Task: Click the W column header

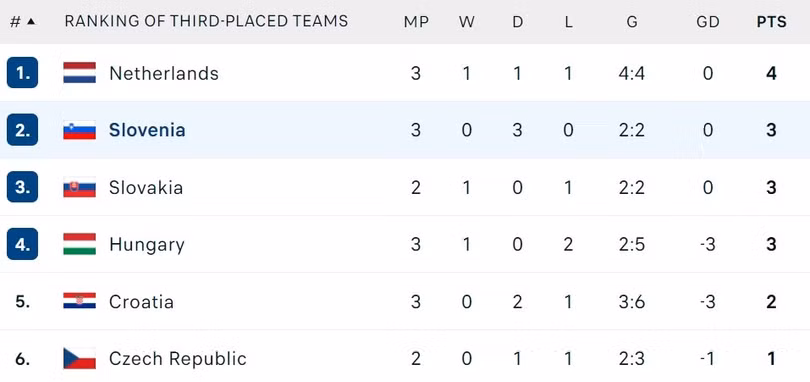Action: (x=466, y=22)
